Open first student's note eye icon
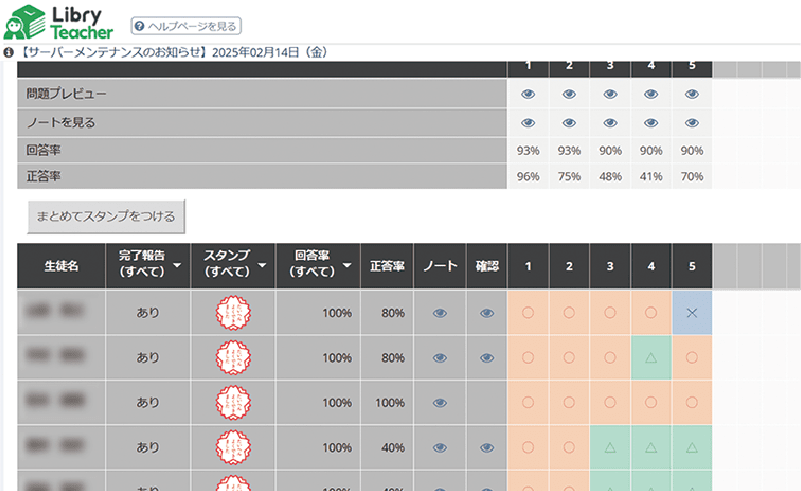The image size is (801, 491). tap(439, 313)
